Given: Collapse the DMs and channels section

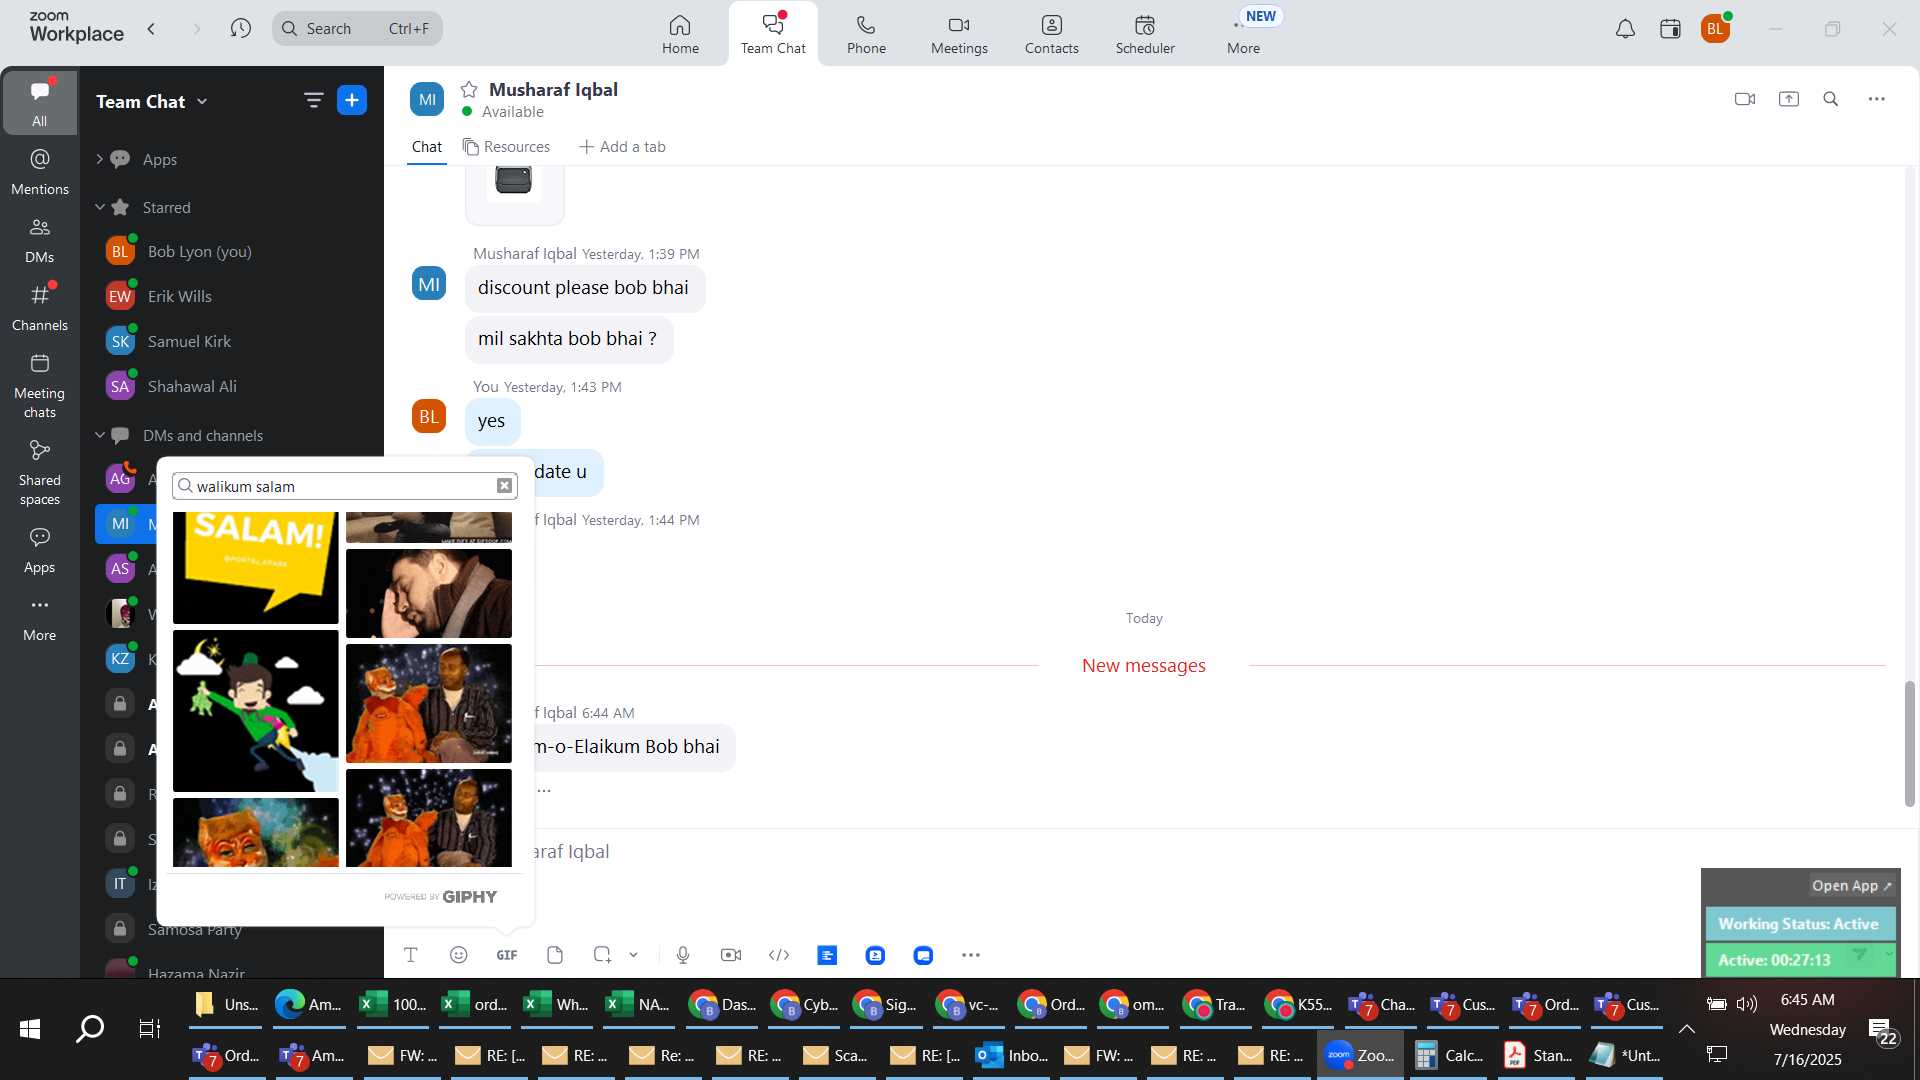Looking at the screenshot, I should (99, 435).
